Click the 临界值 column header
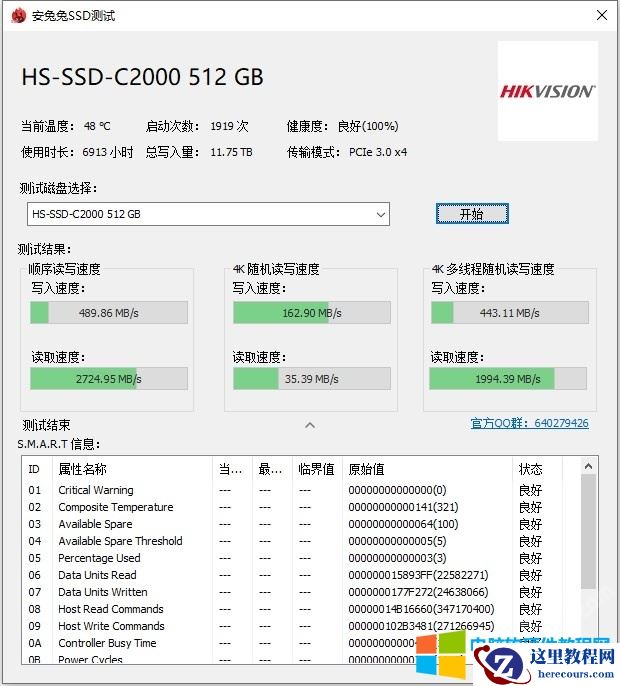 317,469
